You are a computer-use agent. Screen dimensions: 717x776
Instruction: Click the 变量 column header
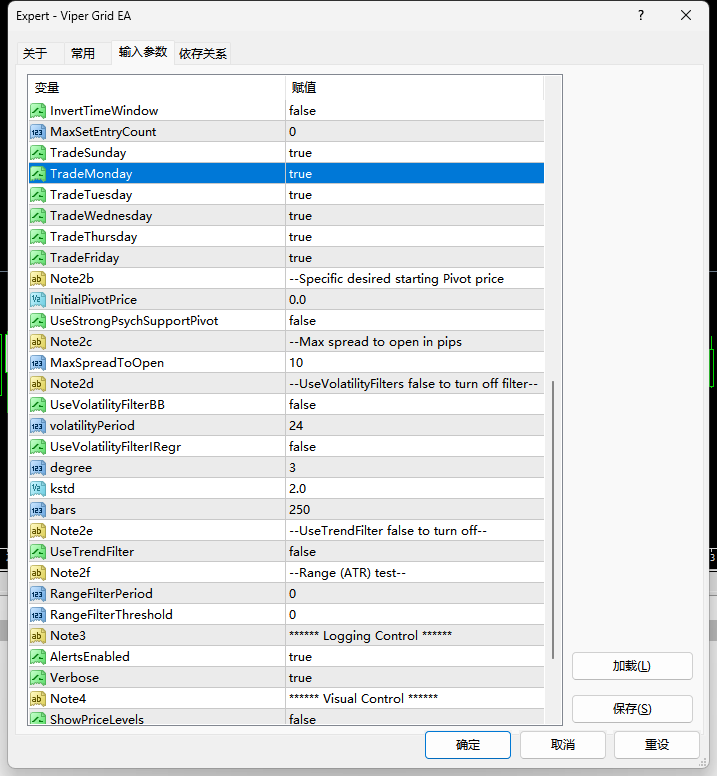pos(157,88)
